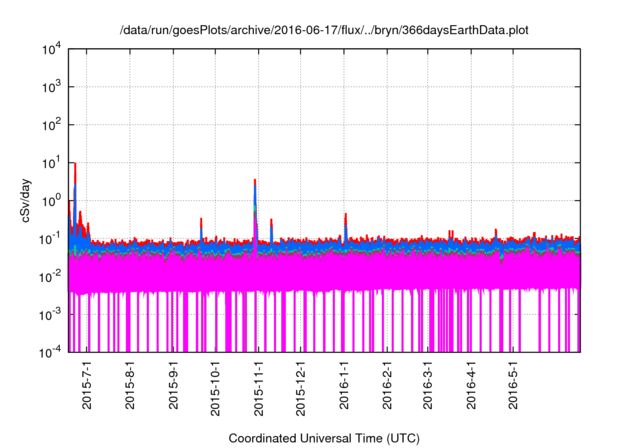Pick the 2016-1-1 date tick label
640x448 pixels.
(344, 385)
